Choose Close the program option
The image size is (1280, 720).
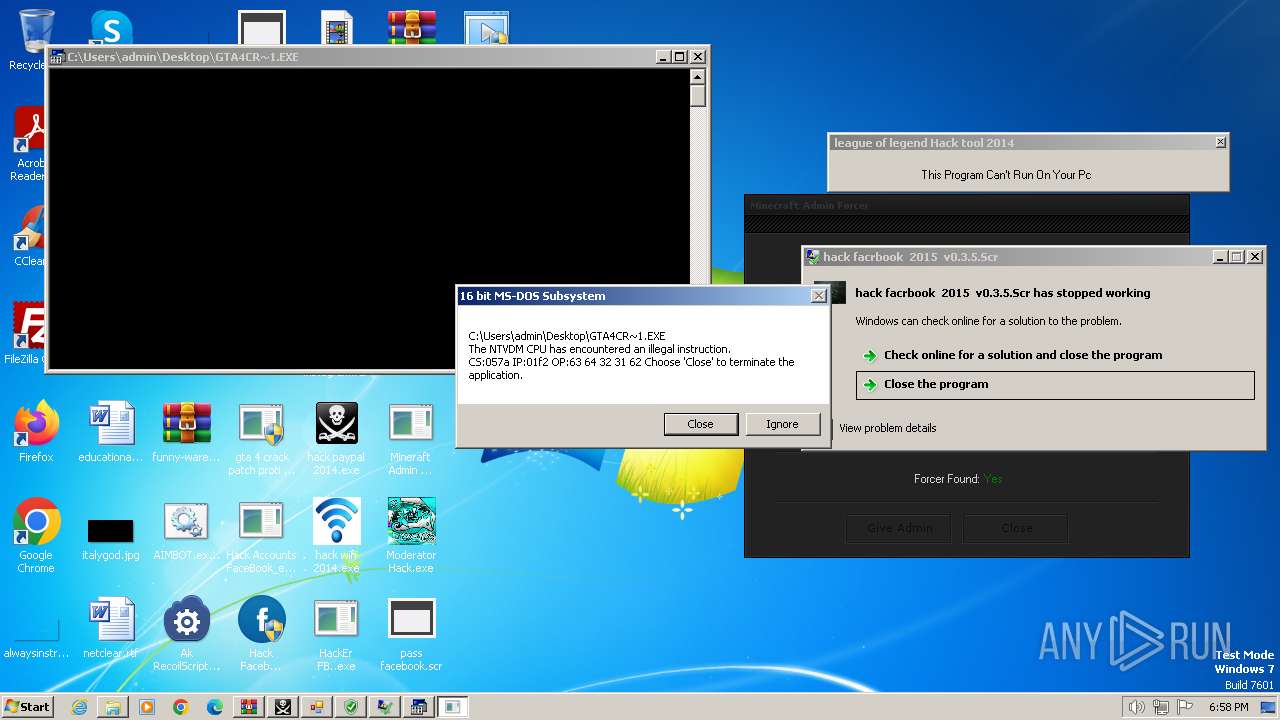pyautogui.click(x=1056, y=384)
